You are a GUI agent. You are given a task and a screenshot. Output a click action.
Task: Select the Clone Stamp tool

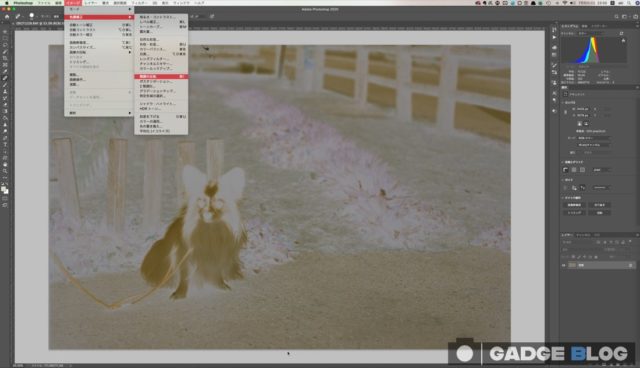[5, 91]
